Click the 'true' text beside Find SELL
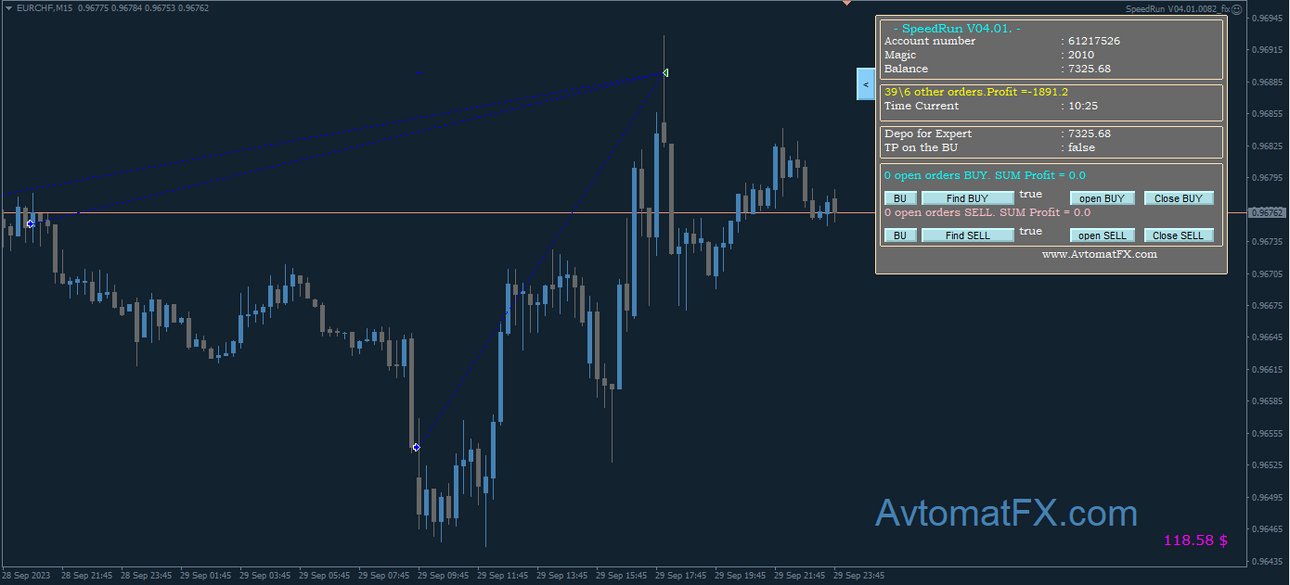 pos(1030,231)
